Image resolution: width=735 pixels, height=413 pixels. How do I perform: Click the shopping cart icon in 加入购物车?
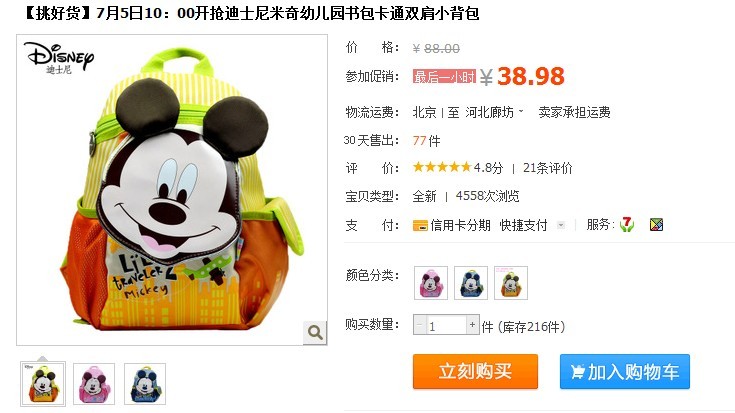click(578, 372)
